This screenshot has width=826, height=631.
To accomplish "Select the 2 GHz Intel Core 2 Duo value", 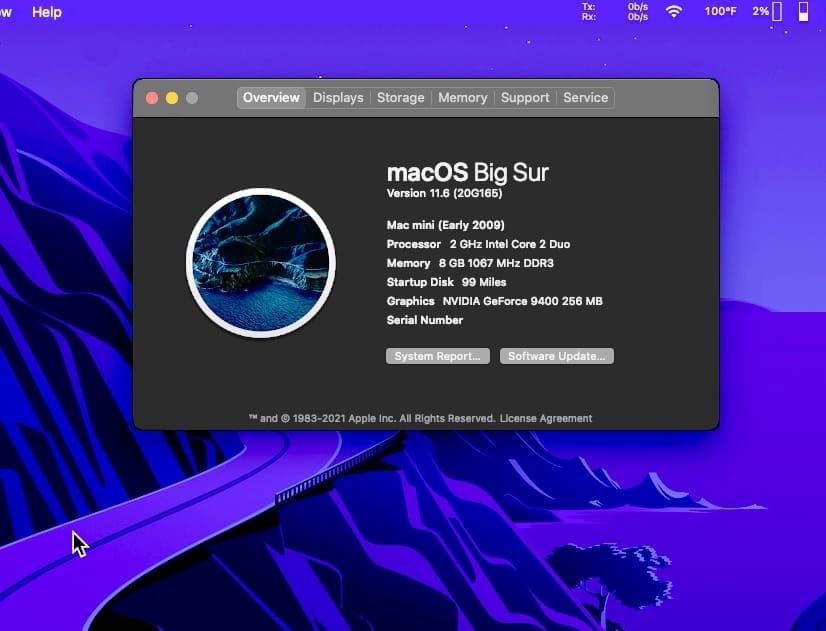I will tap(510, 244).
